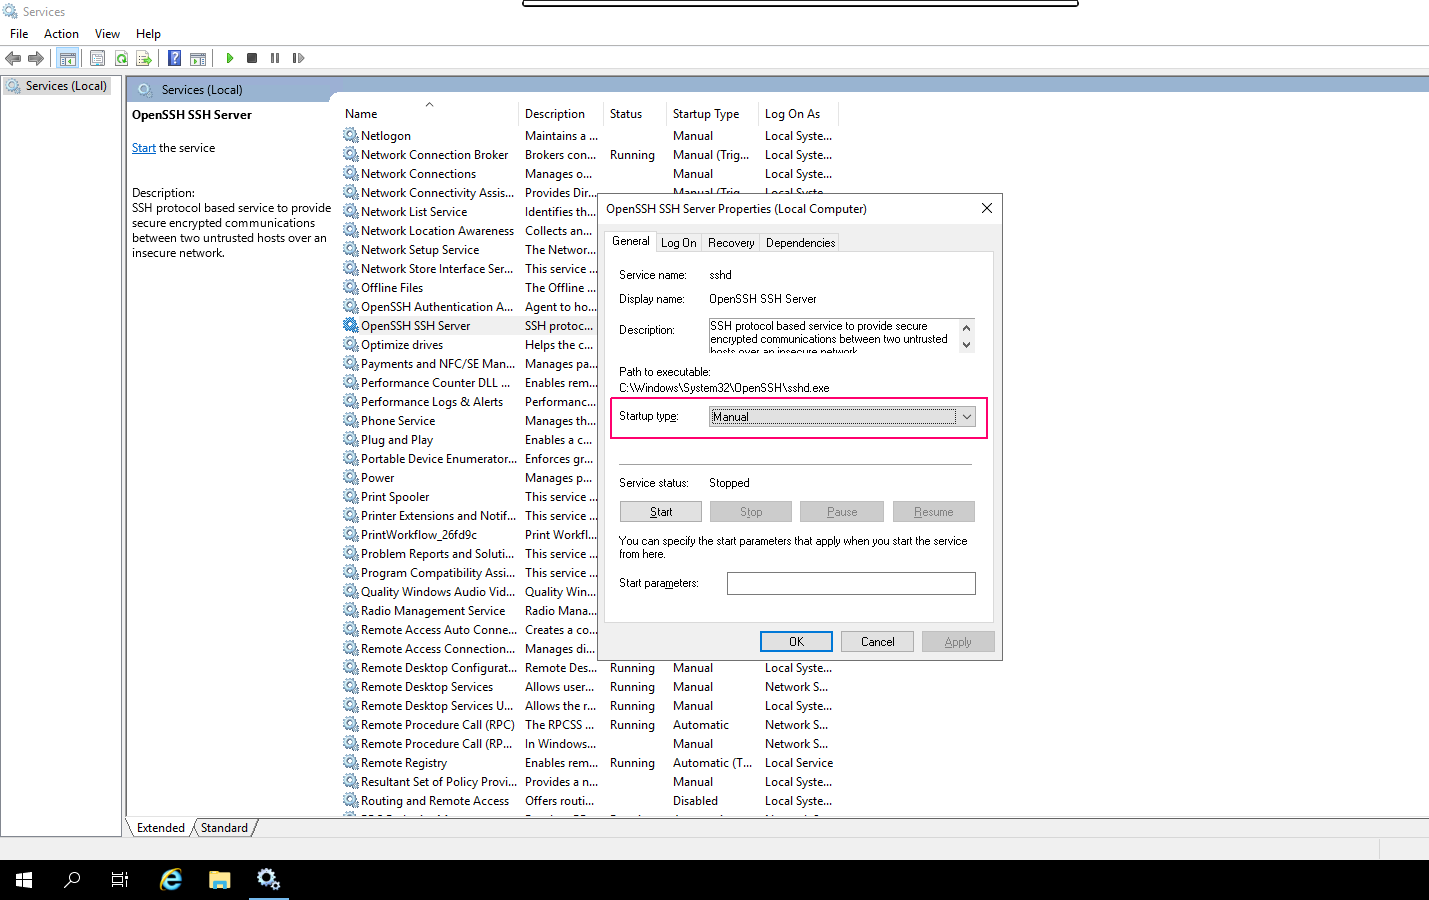Click the gear icon beside Phone Service

351,420
